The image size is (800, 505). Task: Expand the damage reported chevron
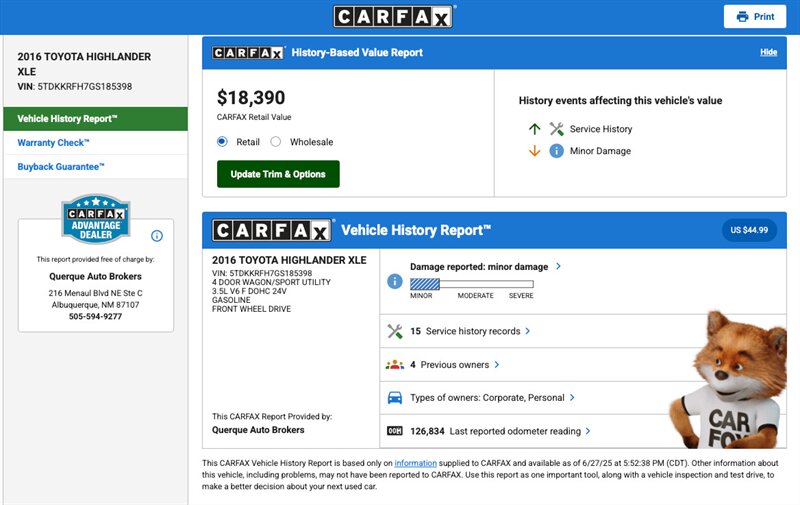pyautogui.click(x=558, y=266)
